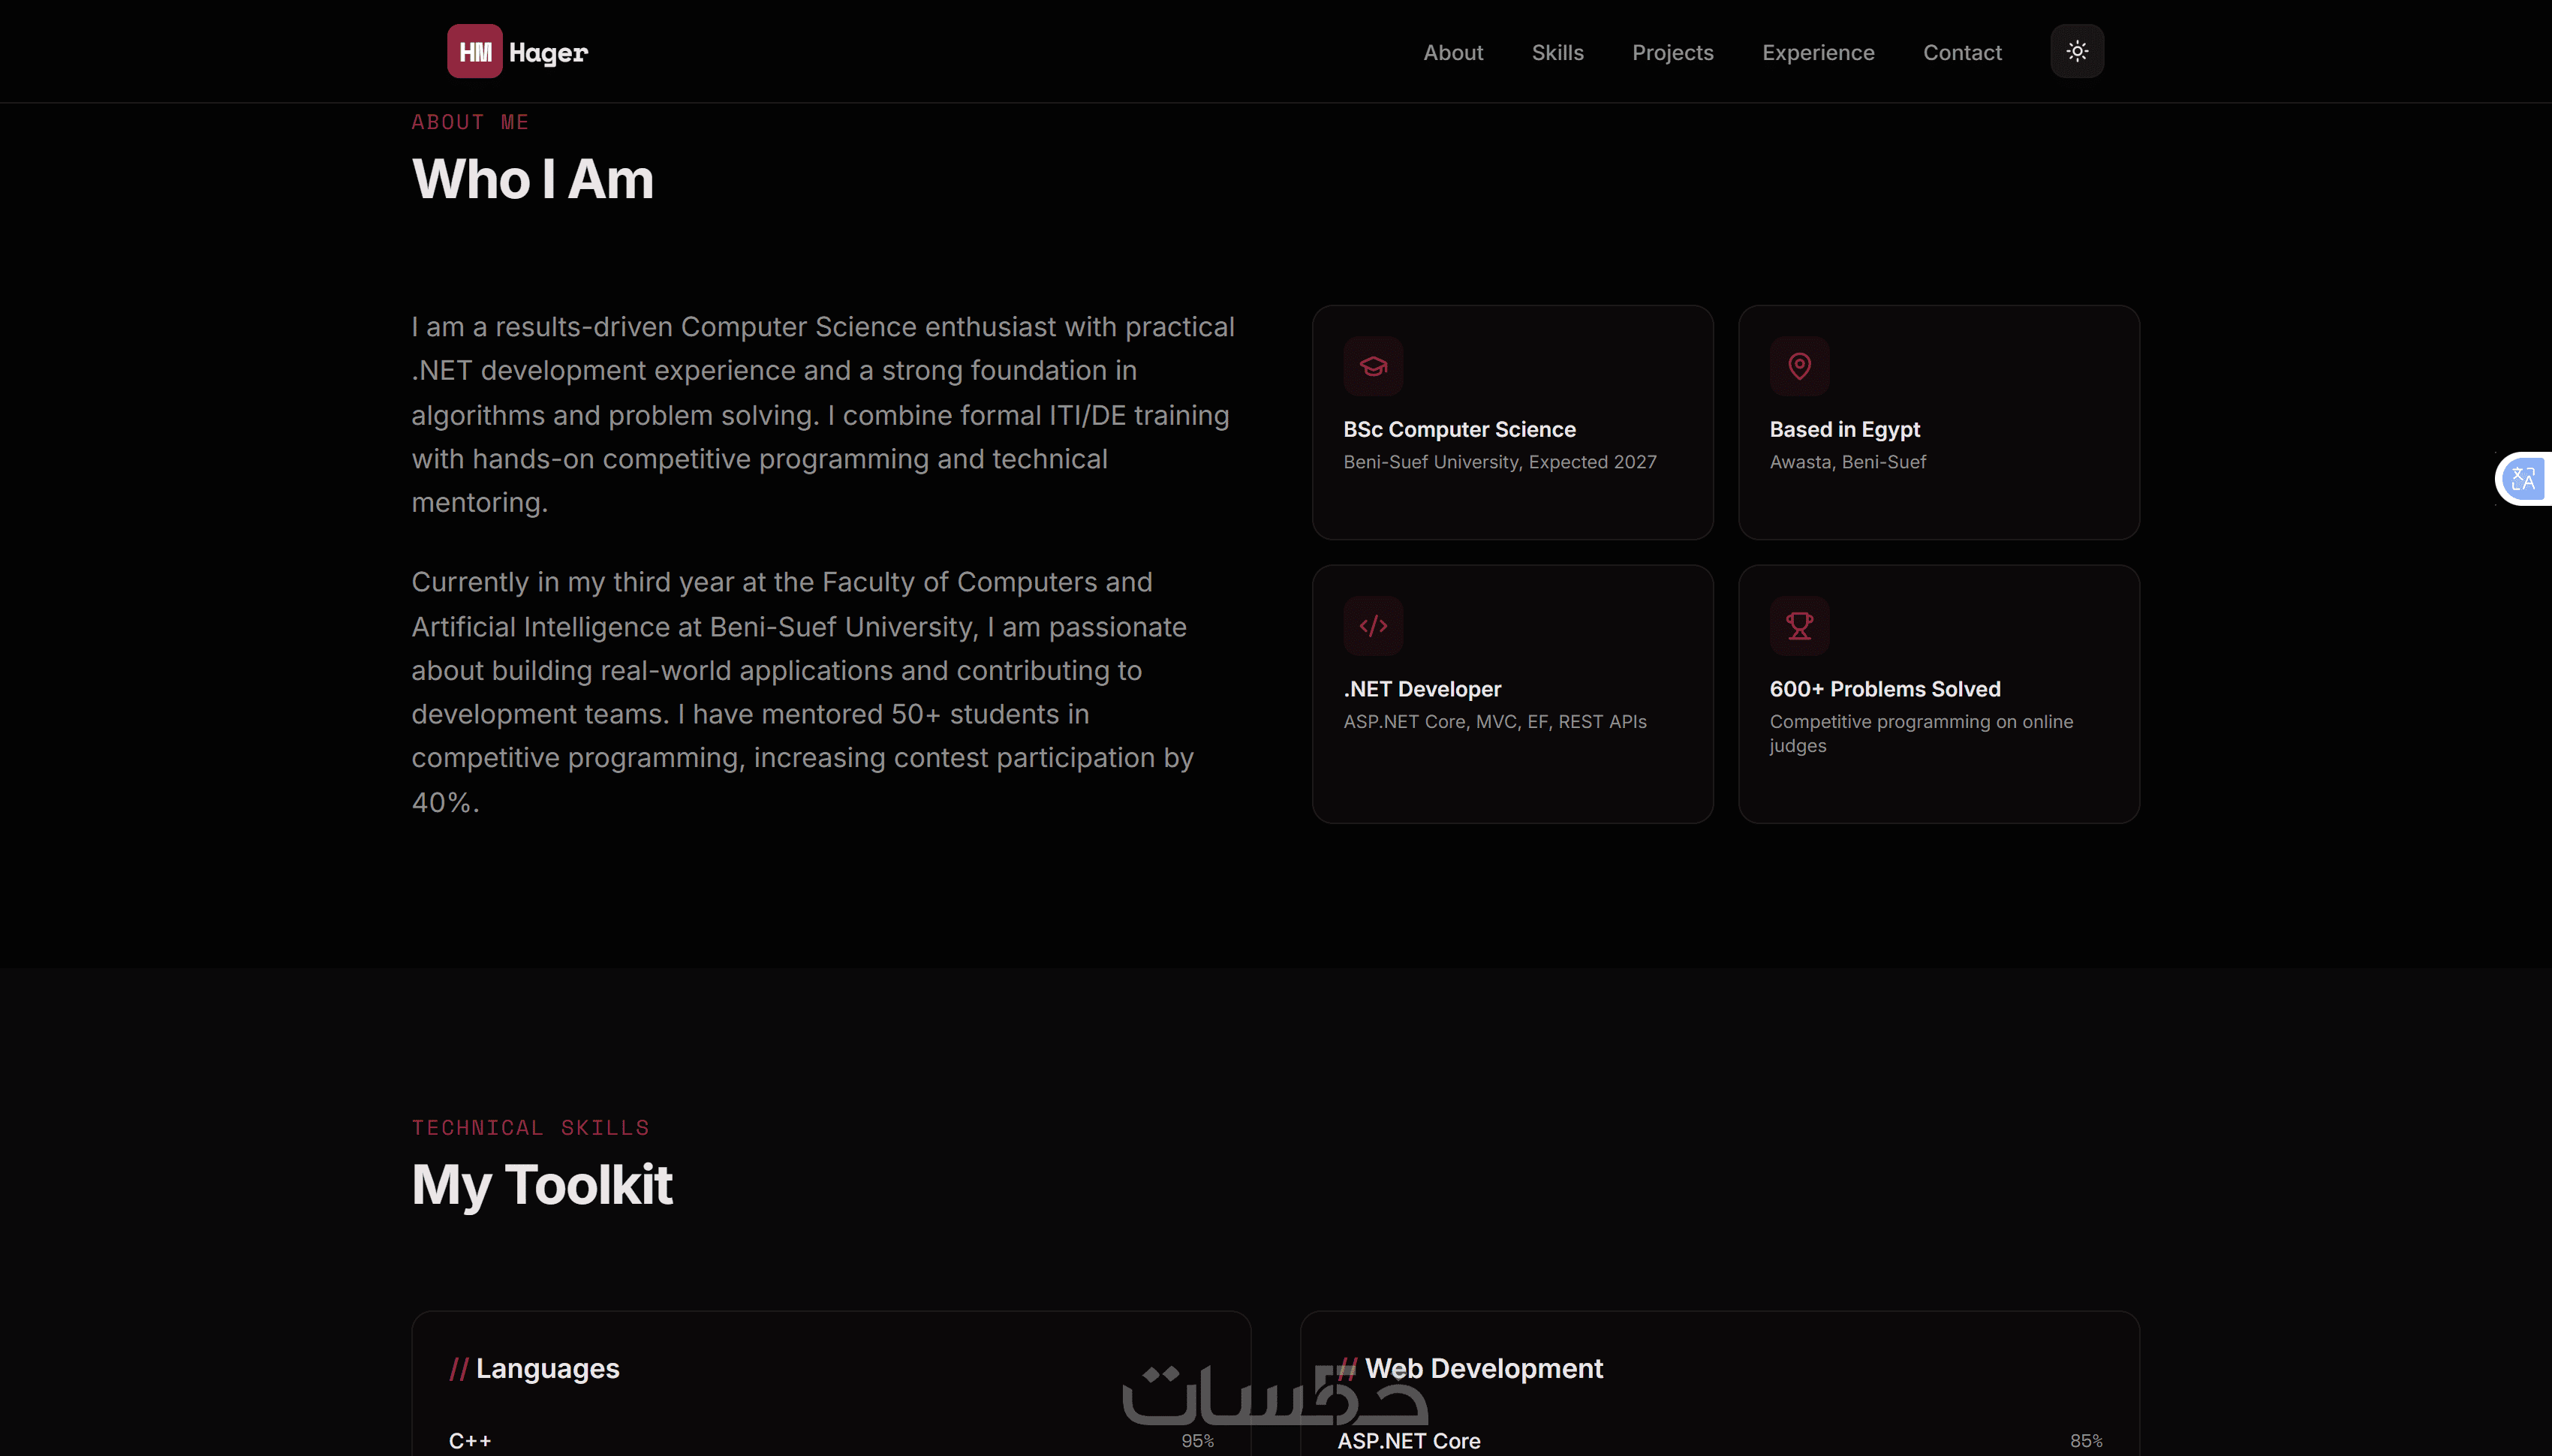Open the Contact nav link
The width and height of the screenshot is (2552, 1456).
[x=1962, y=52]
